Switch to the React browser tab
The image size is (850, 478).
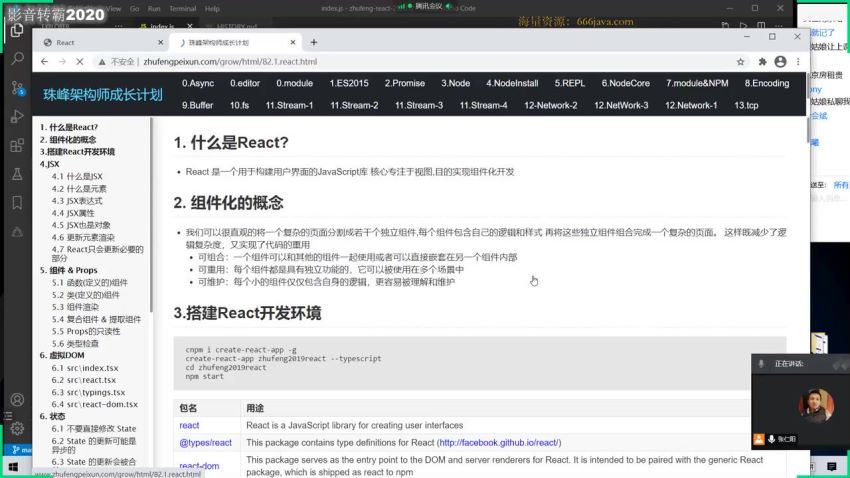pos(101,42)
